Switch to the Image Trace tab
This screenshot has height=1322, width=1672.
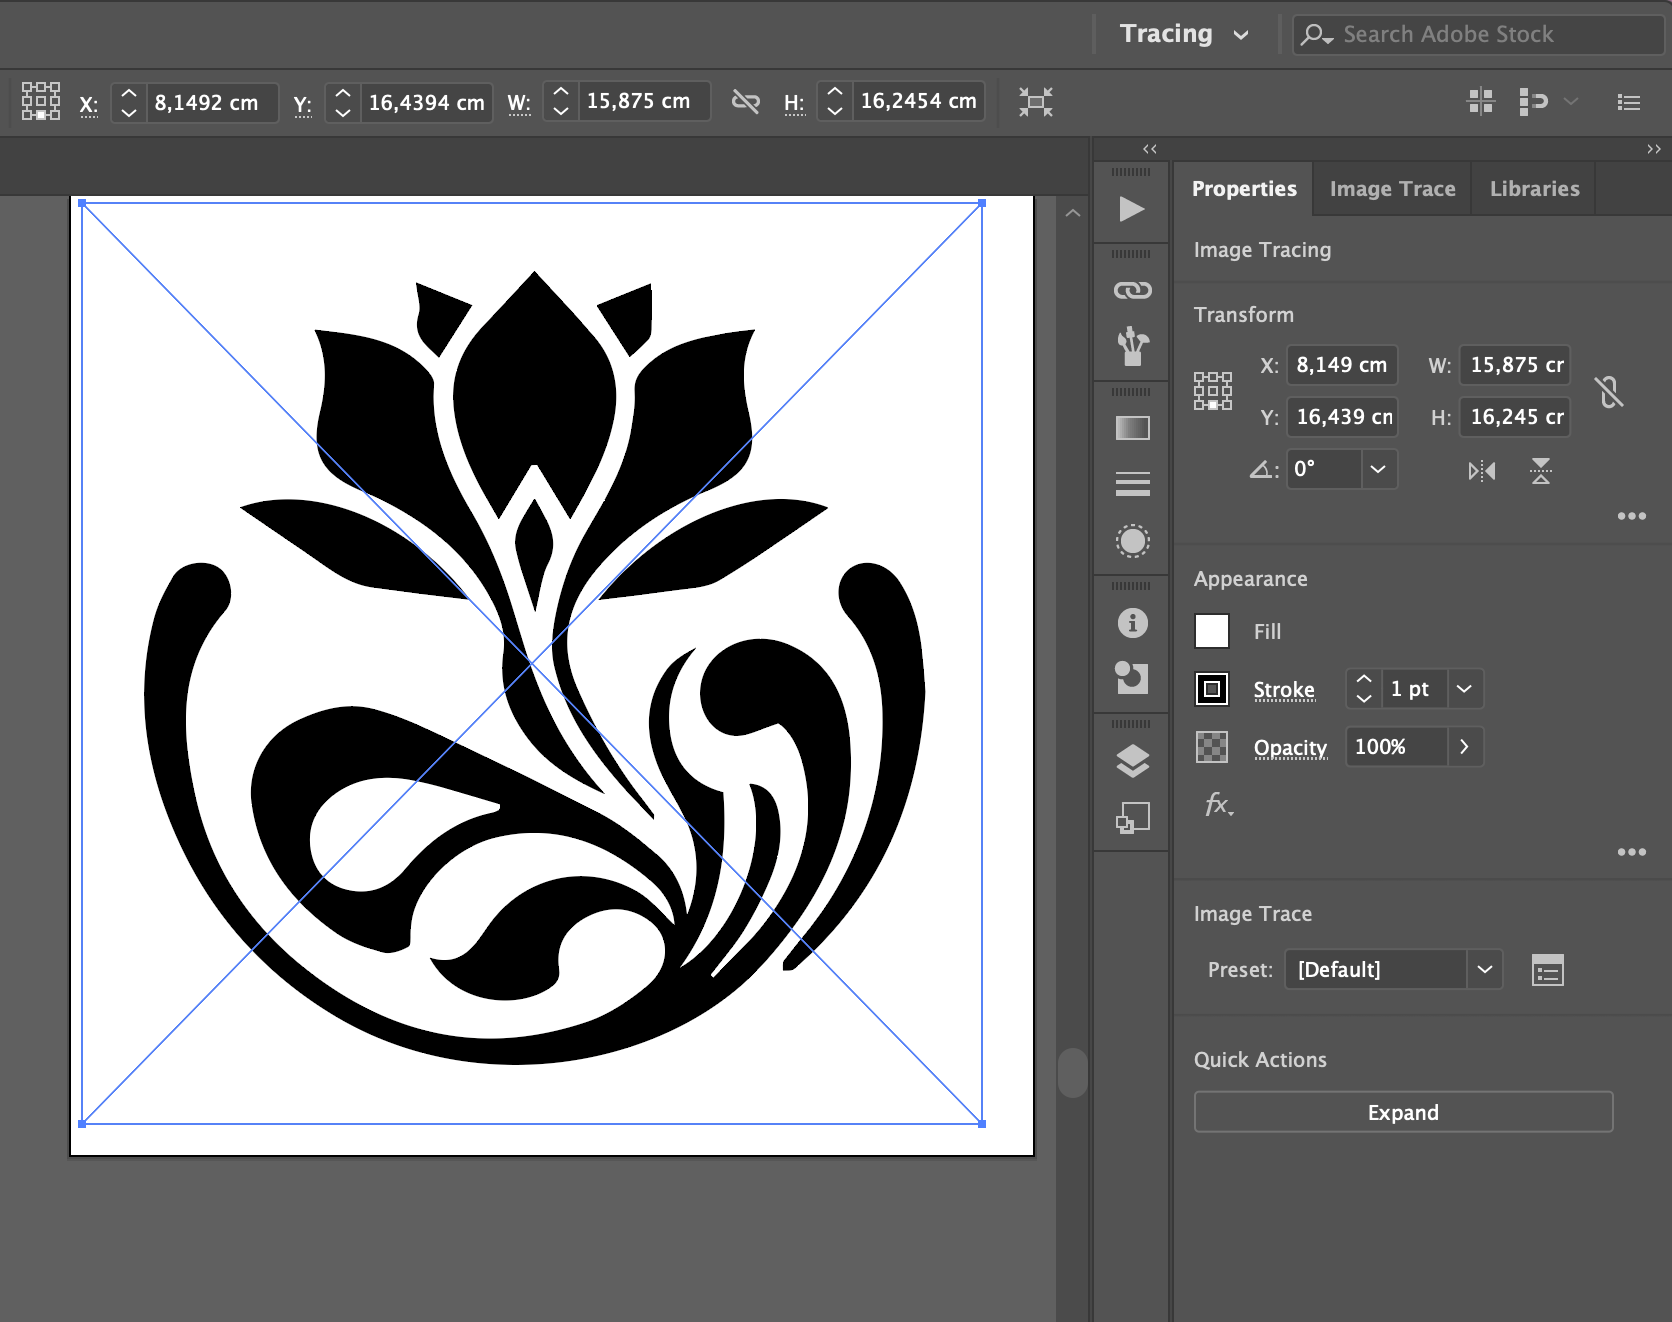pos(1392,189)
